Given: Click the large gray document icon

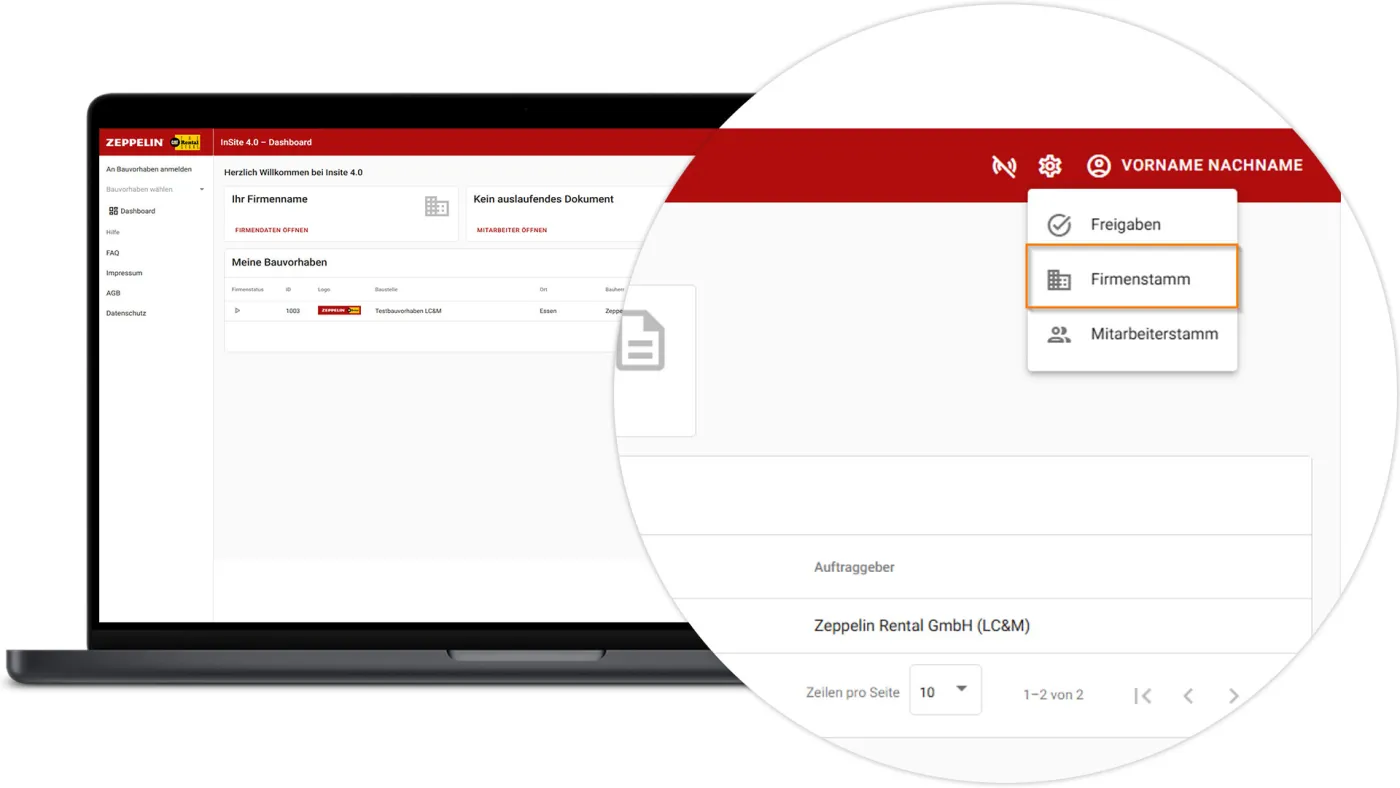Looking at the screenshot, I should pyautogui.click(x=640, y=341).
